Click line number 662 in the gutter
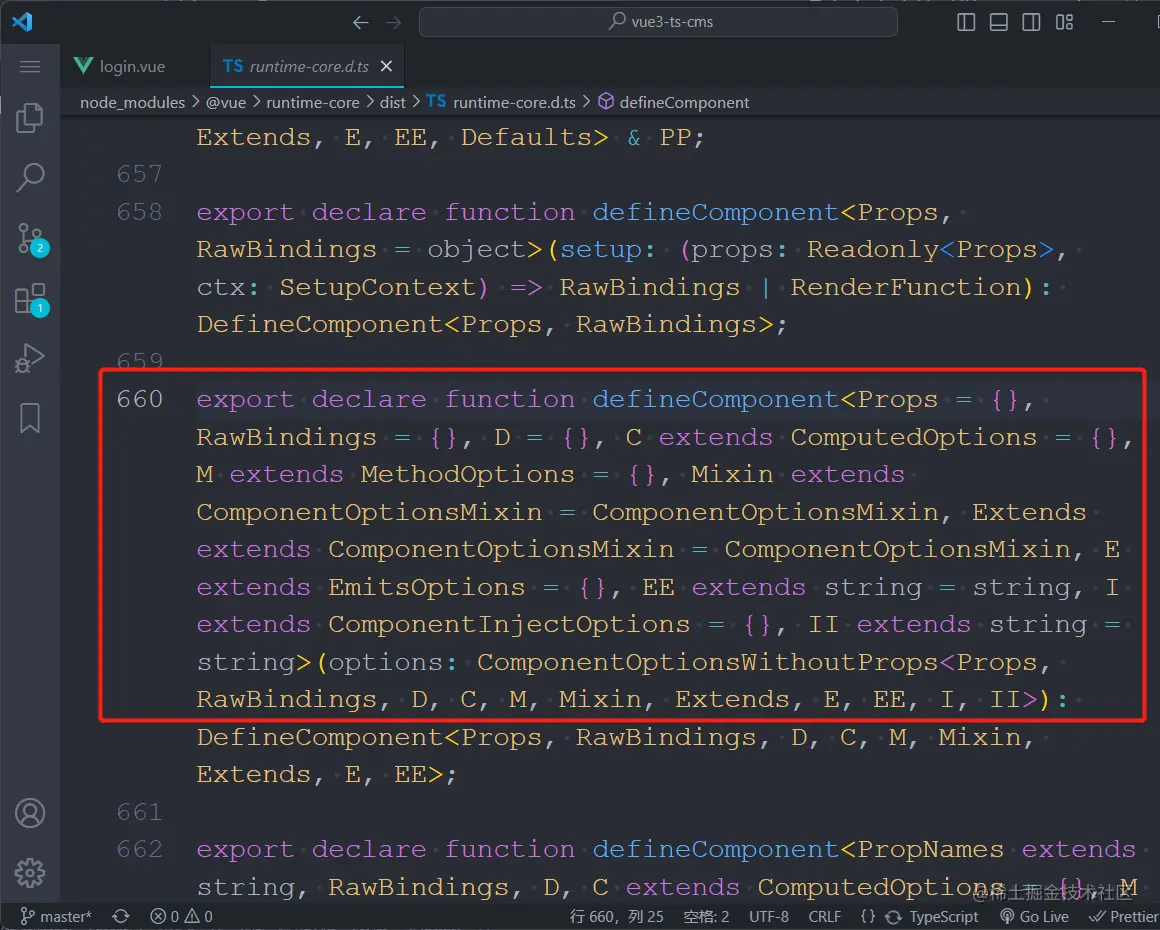This screenshot has width=1160, height=930. pos(140,849)
